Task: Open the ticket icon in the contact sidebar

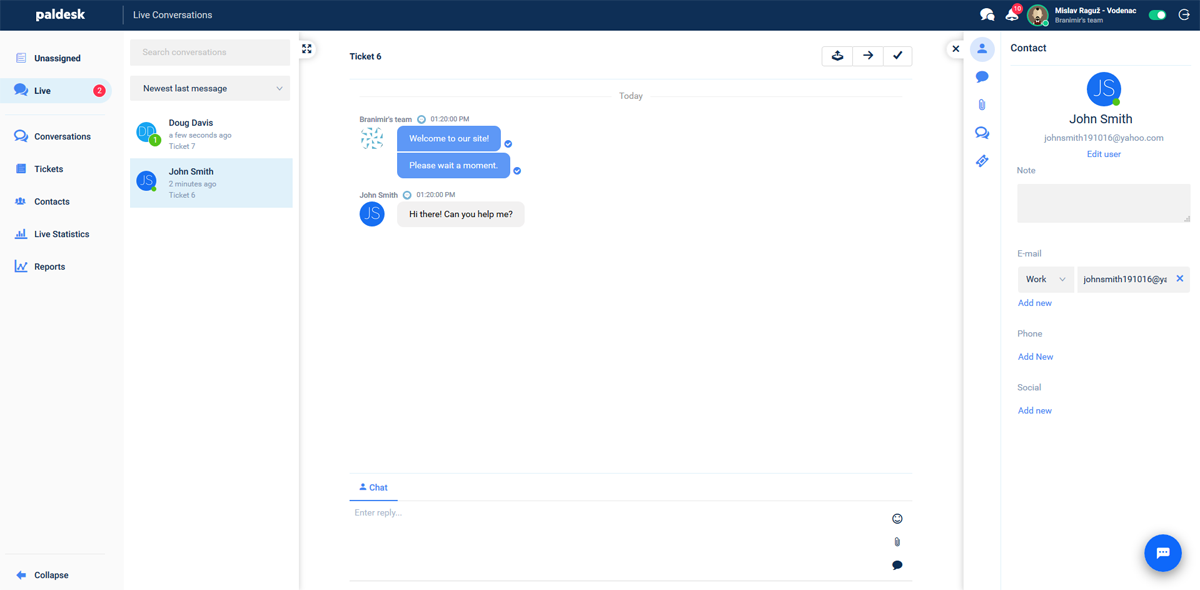Action: point(982,161)
